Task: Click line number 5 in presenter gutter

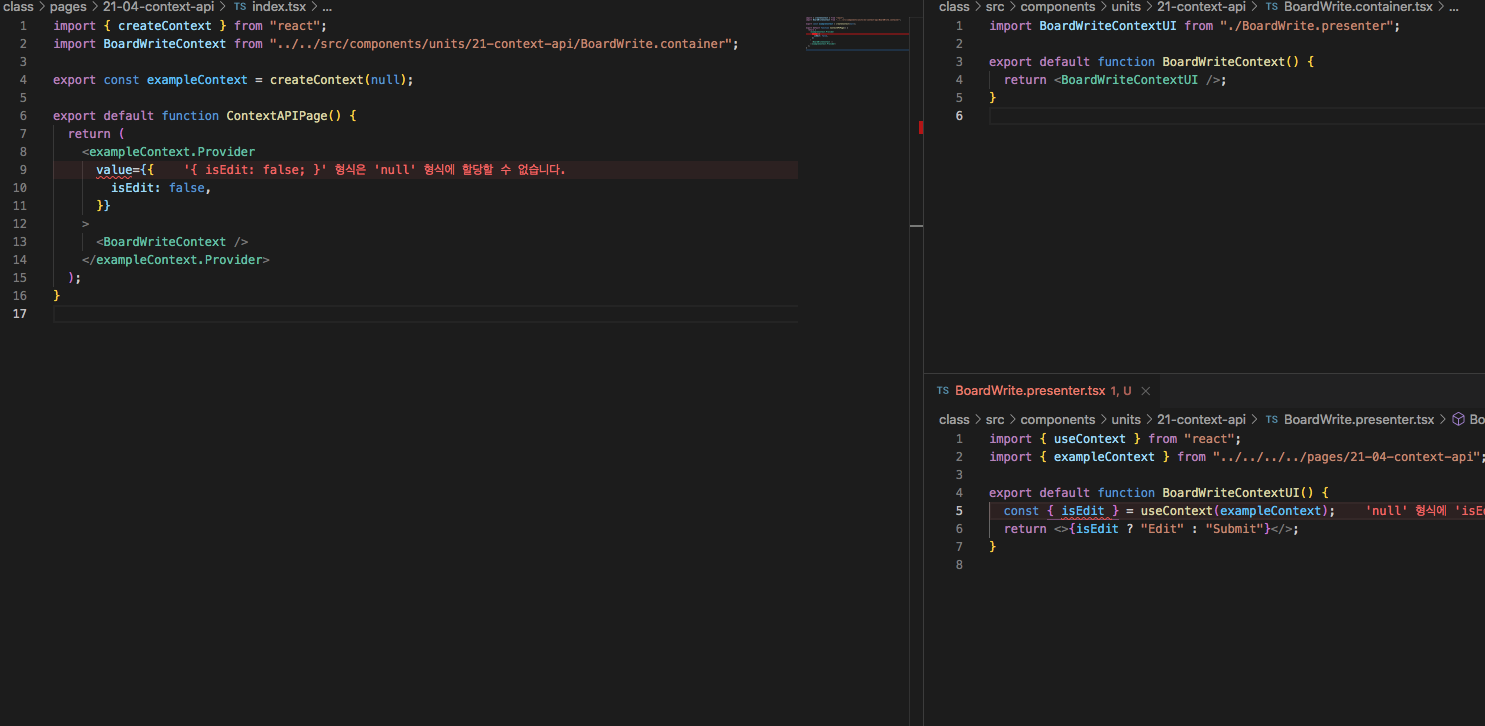Action: 958,511
